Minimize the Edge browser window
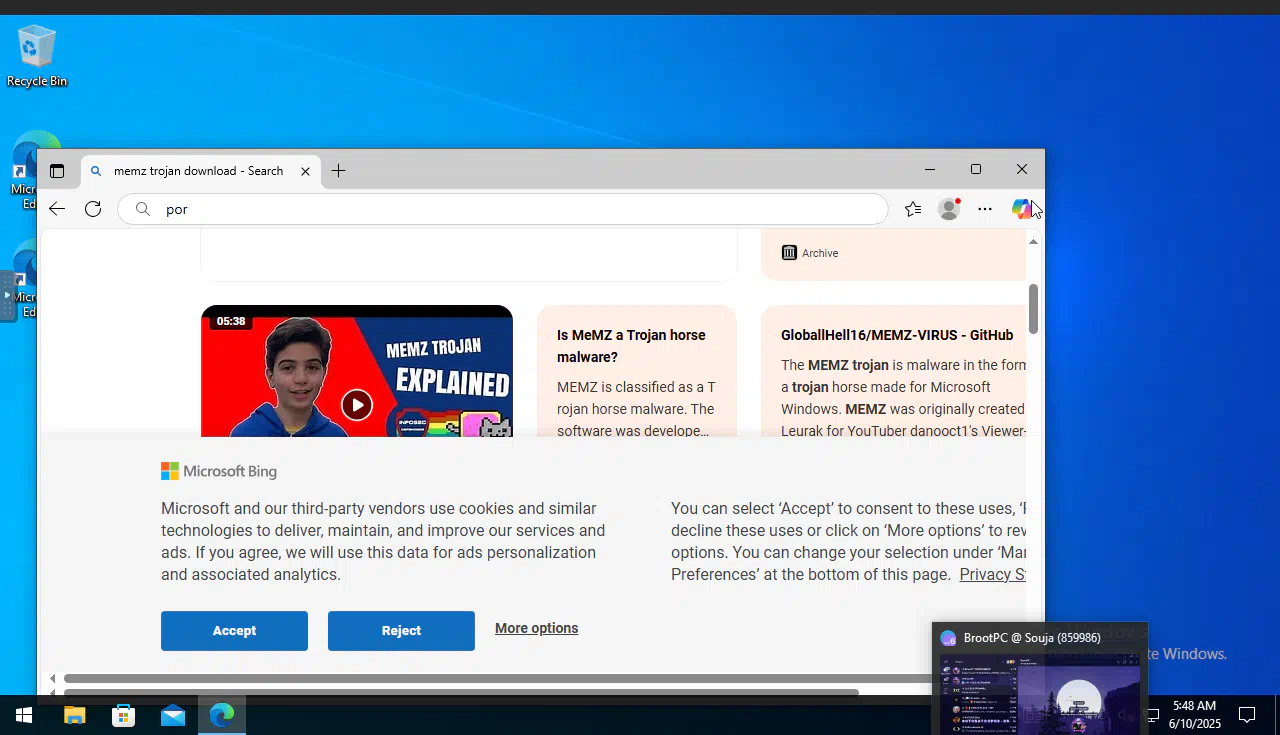The width and height of the screenshot is (1280, 735). 930,169
